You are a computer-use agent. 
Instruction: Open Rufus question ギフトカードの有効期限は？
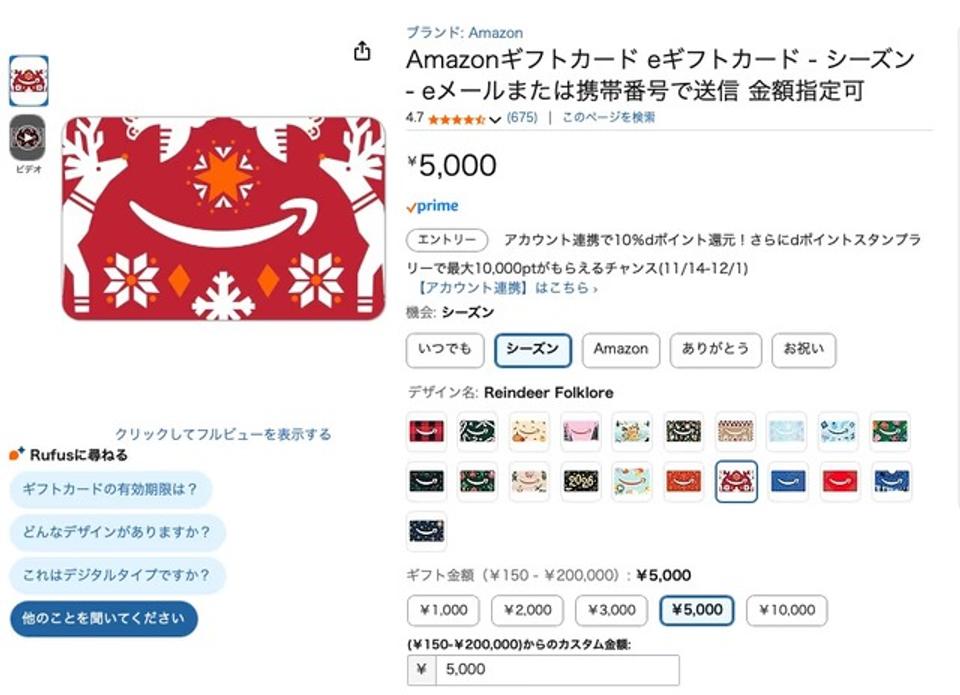110,489
